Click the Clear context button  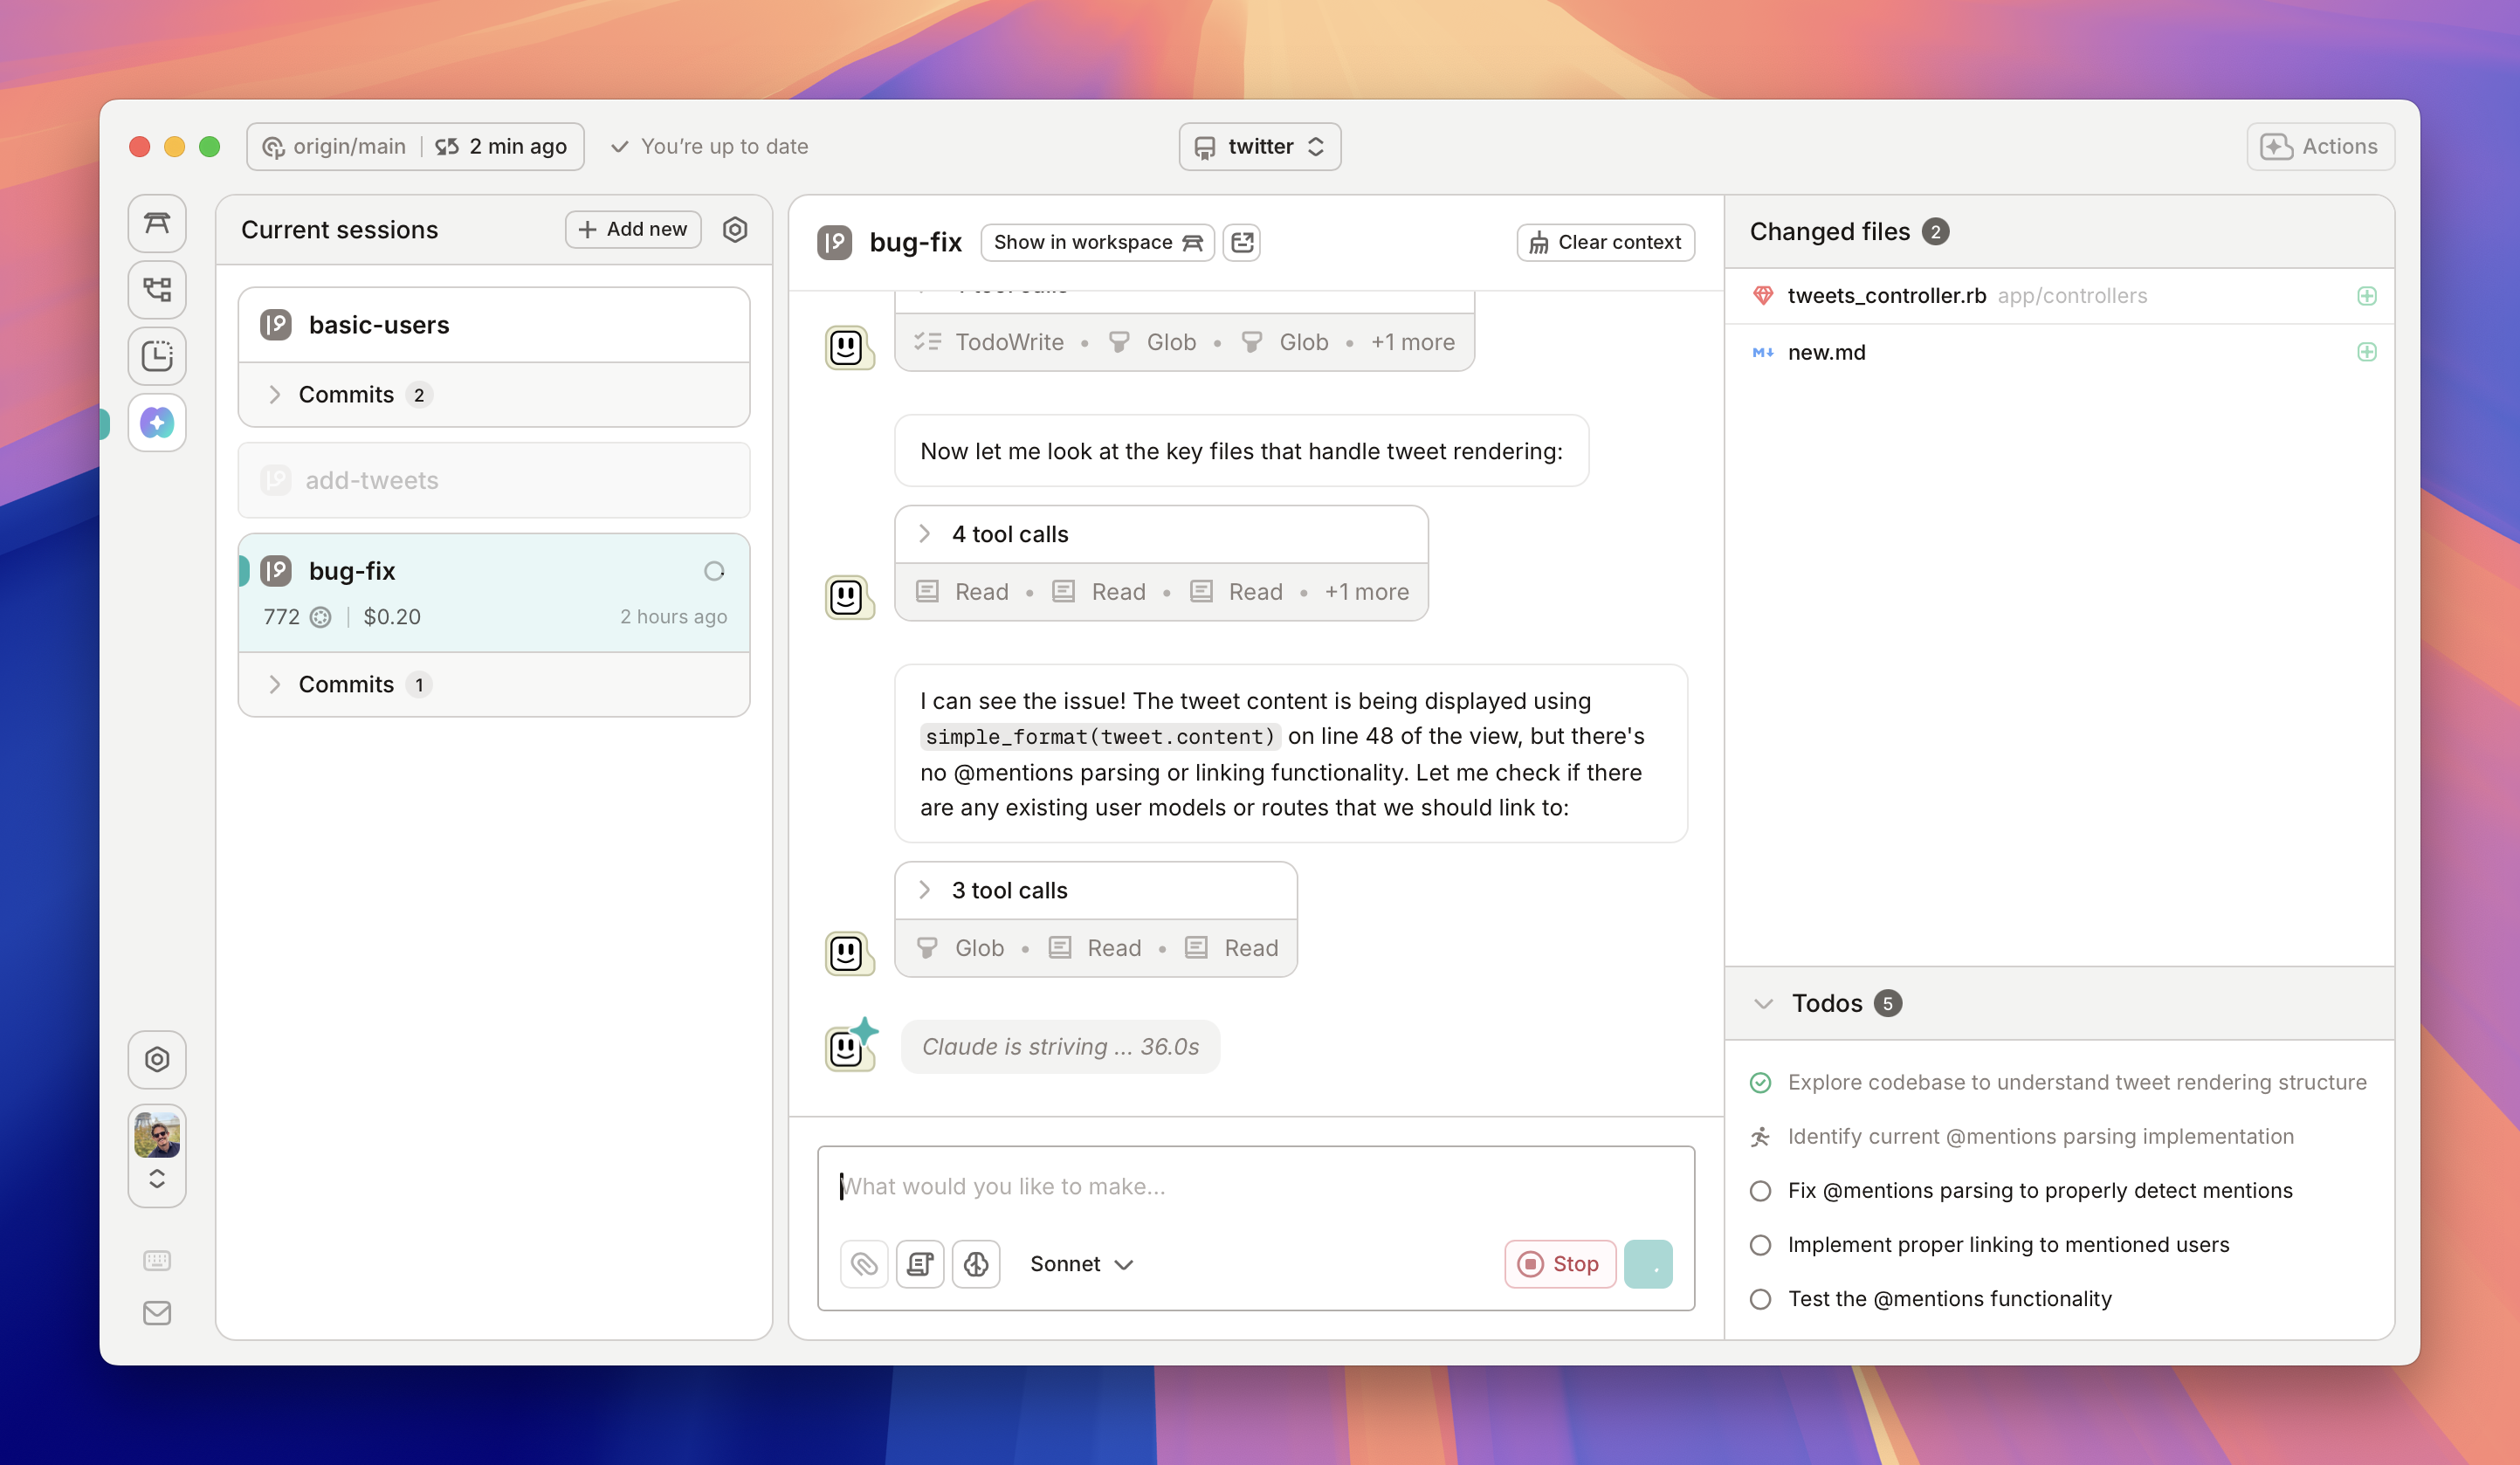pos(1605,242)
